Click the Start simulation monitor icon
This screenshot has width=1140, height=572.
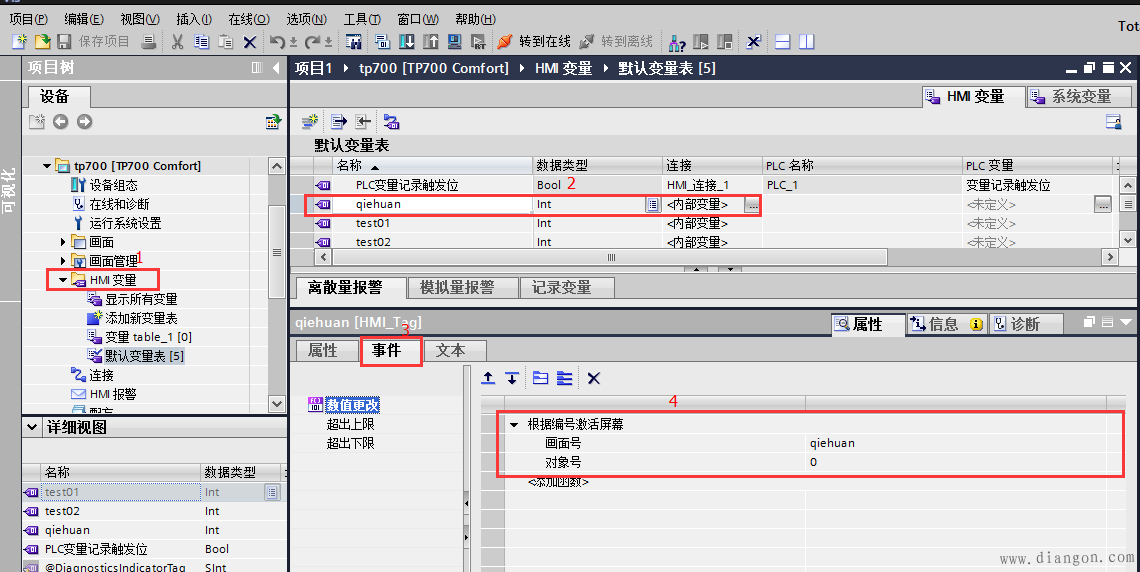(x=454, y=41)
